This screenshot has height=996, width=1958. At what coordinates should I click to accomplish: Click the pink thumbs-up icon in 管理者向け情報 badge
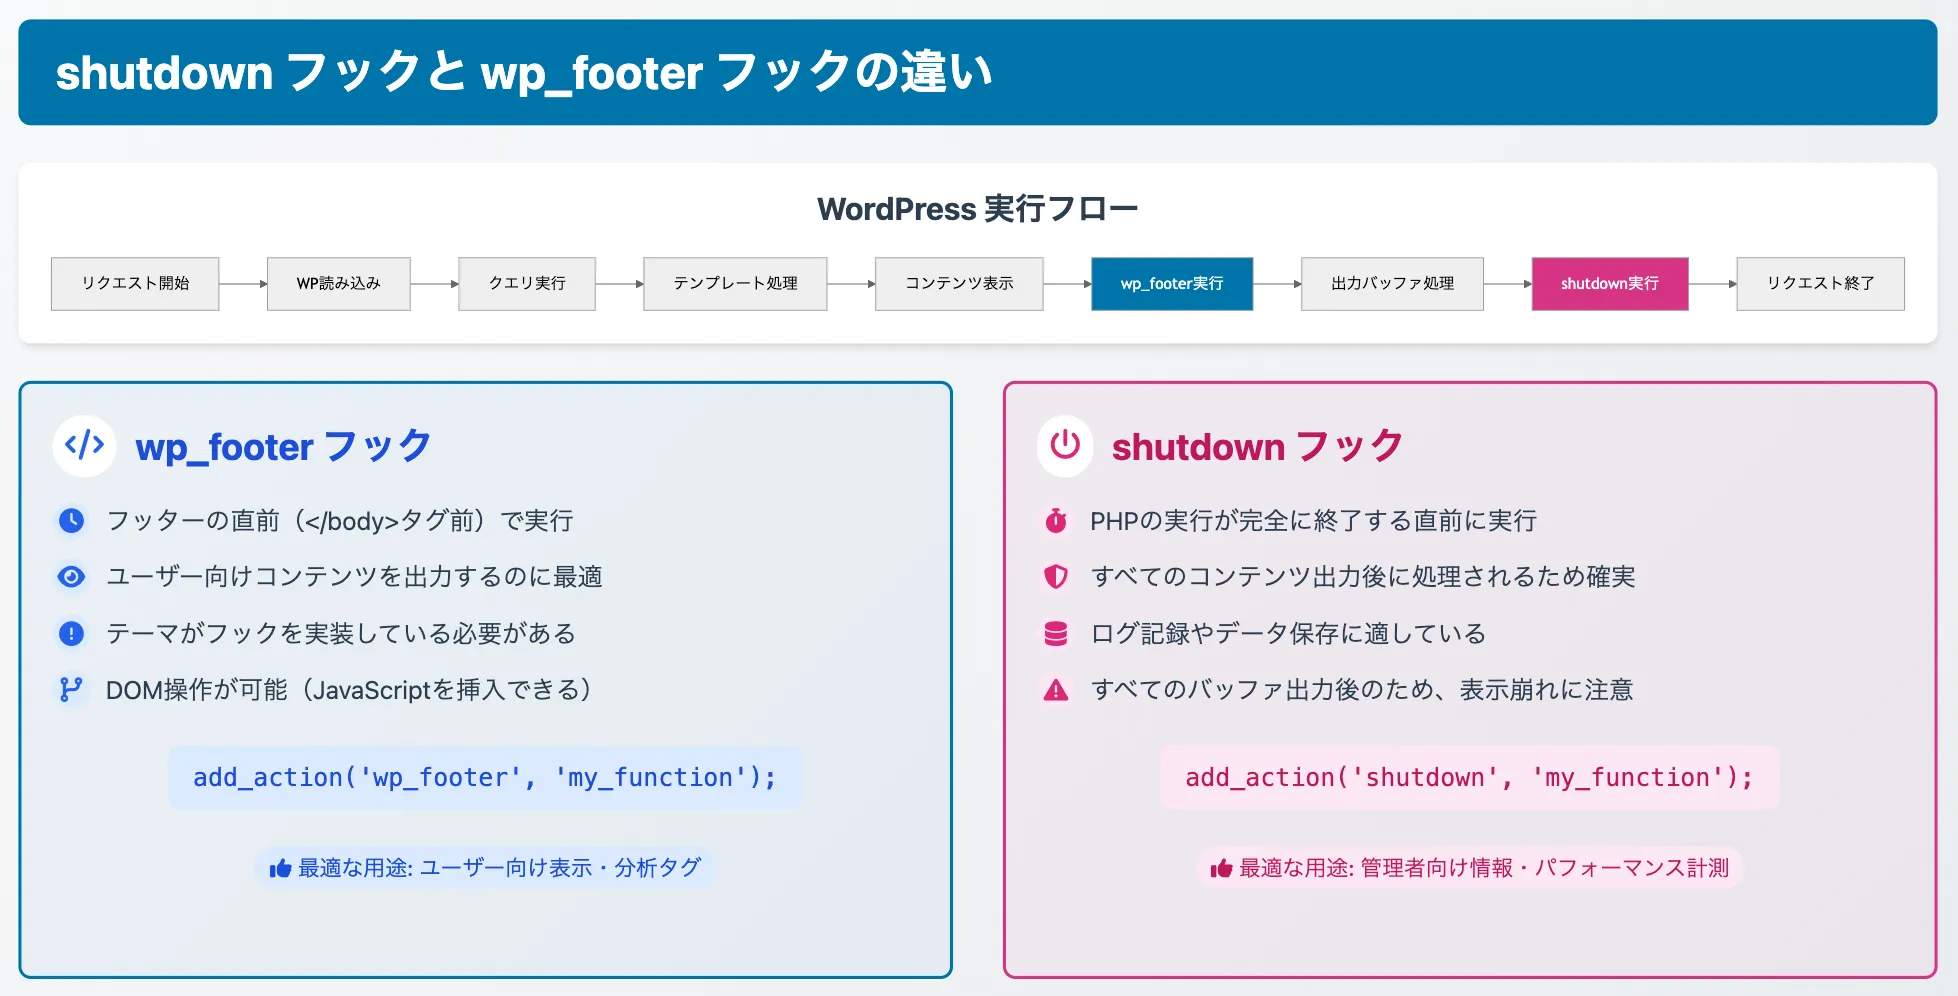tap(1221, 868)
